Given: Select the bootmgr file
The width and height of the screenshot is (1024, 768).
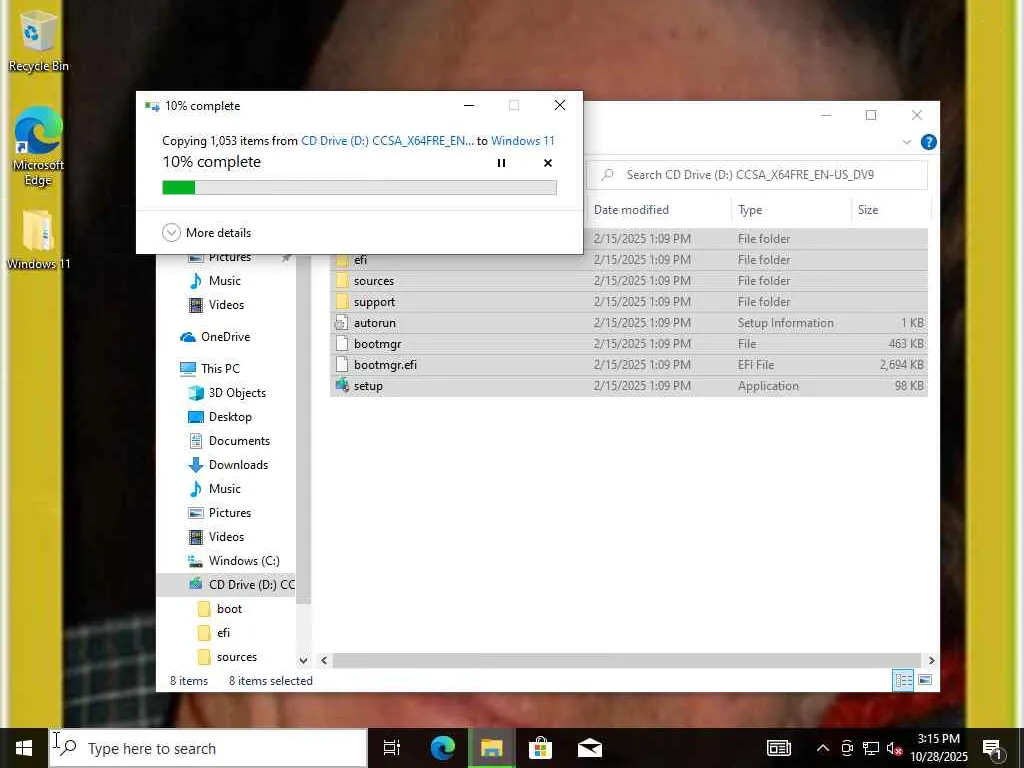Looking at the screenshot, I should tap(629, 344).
